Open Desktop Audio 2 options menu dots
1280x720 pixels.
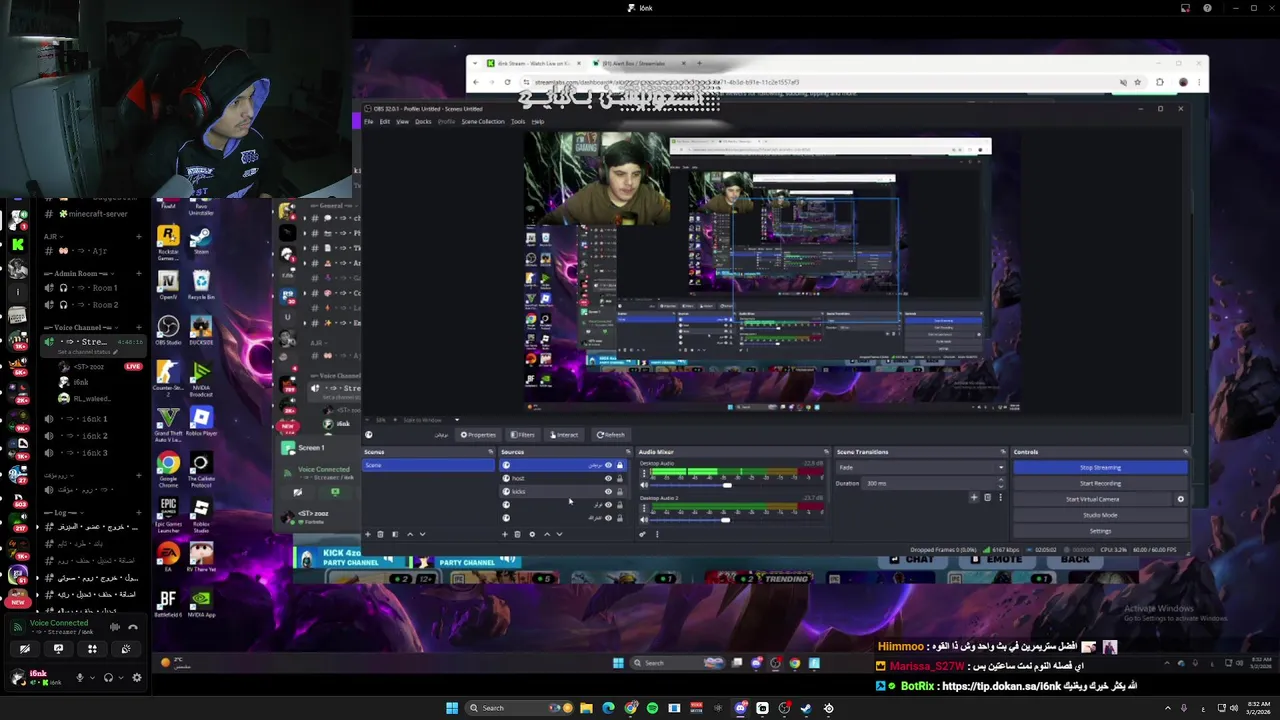[644, 507]
